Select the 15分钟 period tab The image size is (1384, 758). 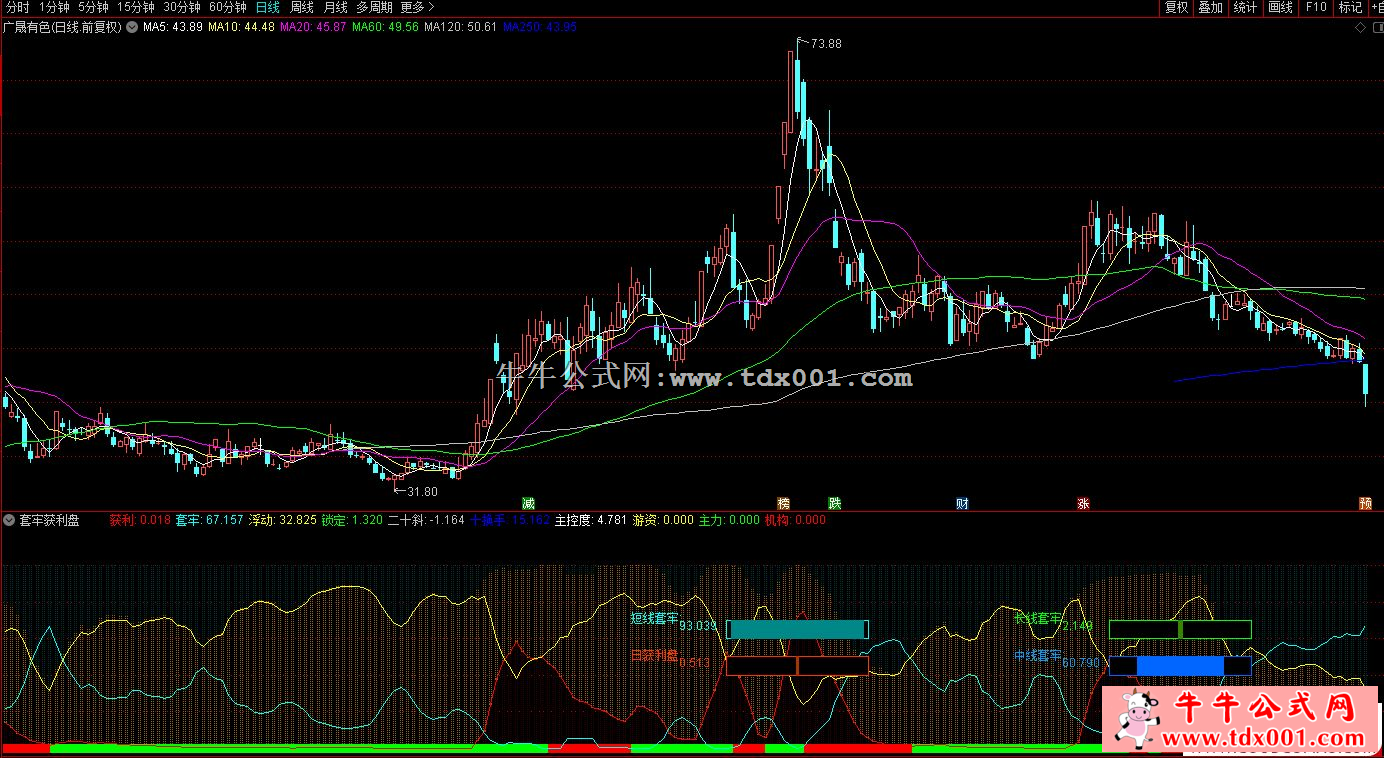136,7
